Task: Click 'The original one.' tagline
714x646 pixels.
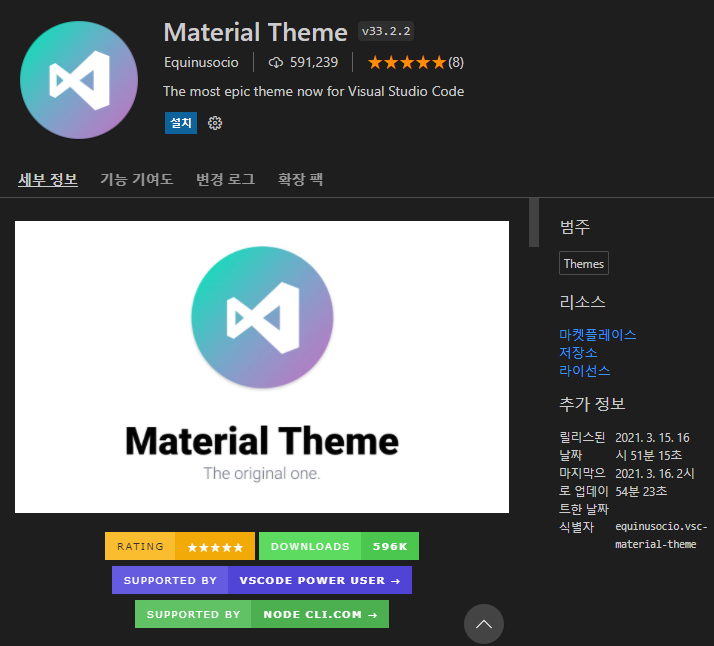Action: (x=262, y=473)
